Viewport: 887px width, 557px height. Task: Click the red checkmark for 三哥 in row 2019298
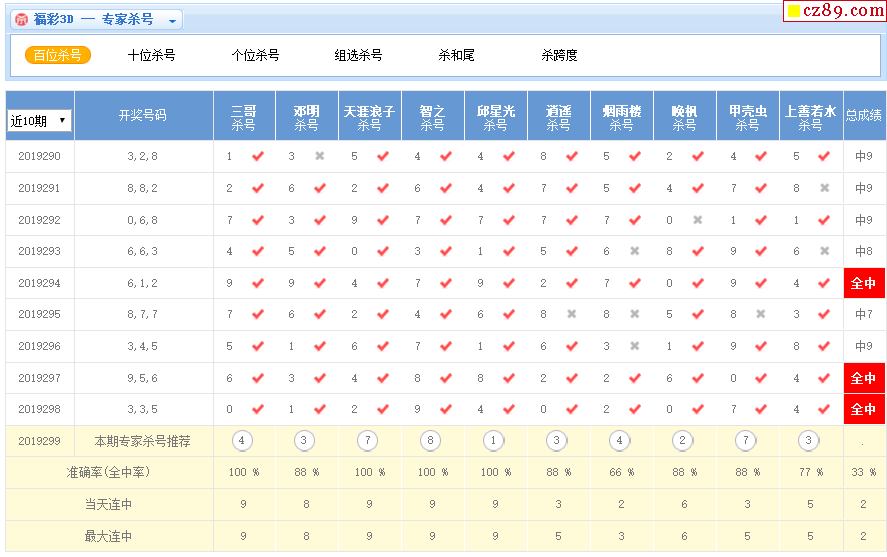click(x=258, y=409)
